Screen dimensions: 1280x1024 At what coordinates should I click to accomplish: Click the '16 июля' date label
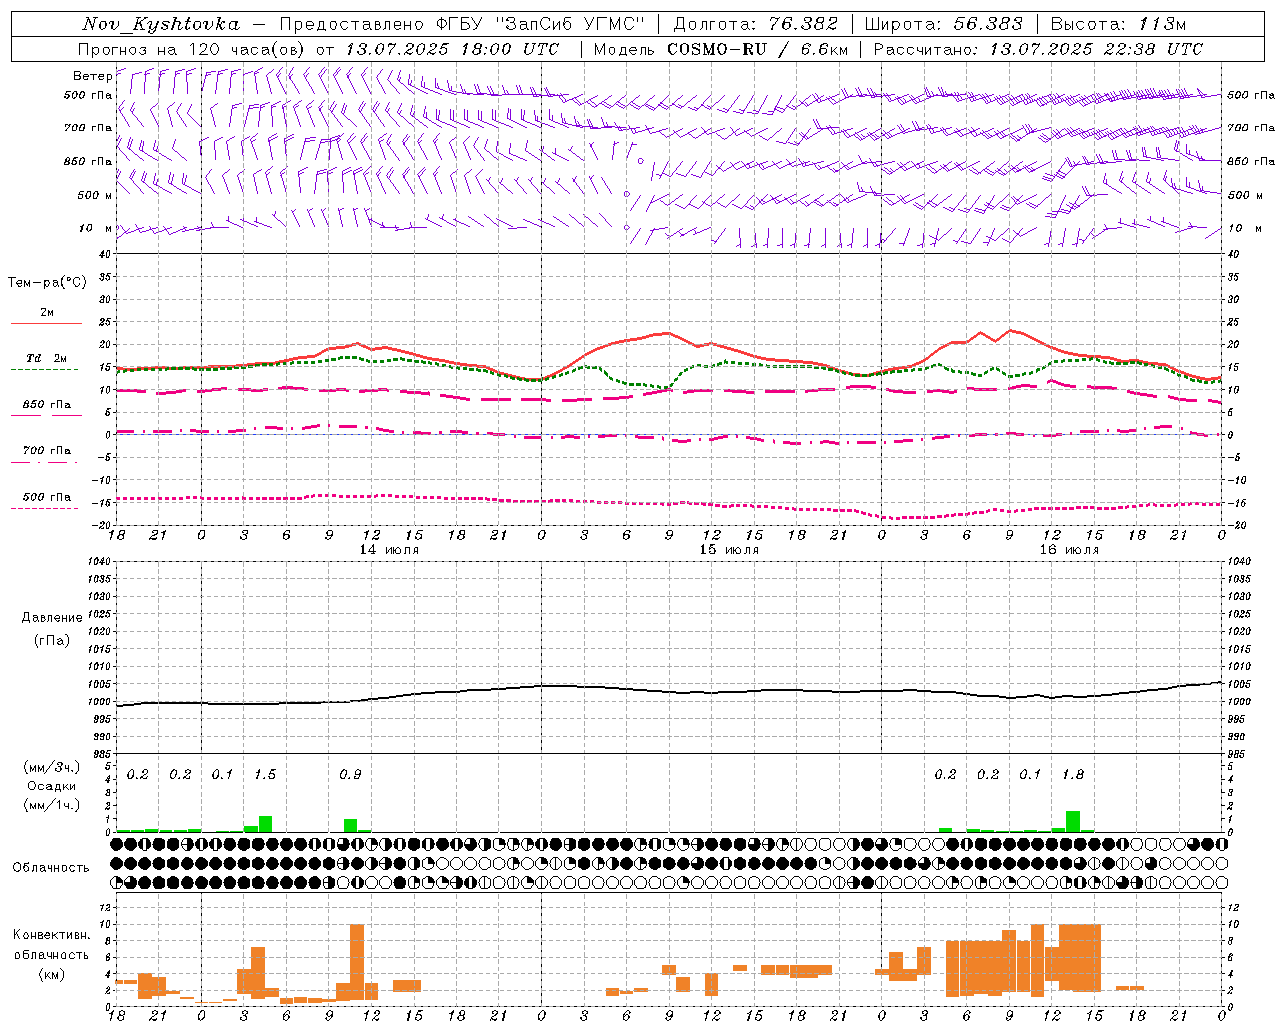point(1069,550)
